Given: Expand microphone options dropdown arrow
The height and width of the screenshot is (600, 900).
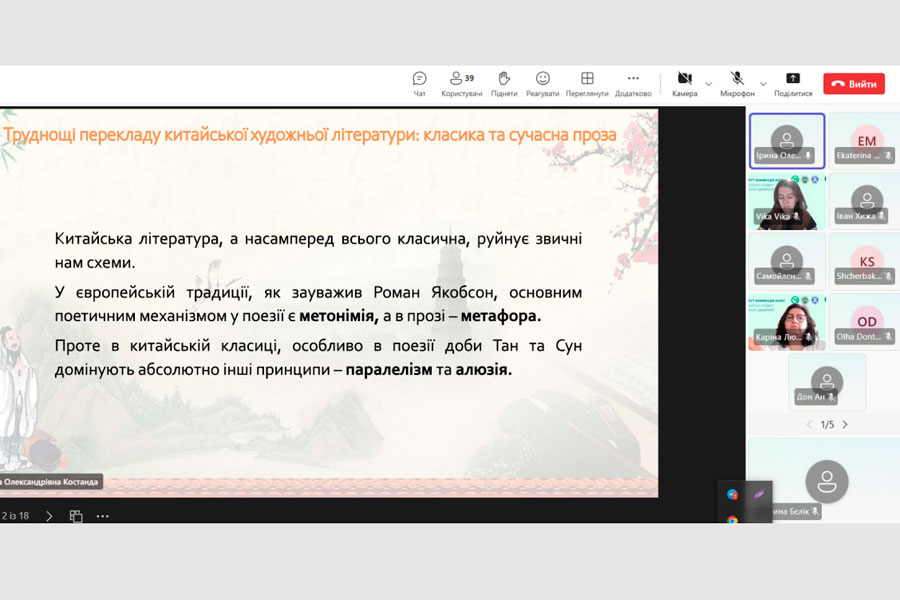Looking at the screenshot, I should coord(763,83).
